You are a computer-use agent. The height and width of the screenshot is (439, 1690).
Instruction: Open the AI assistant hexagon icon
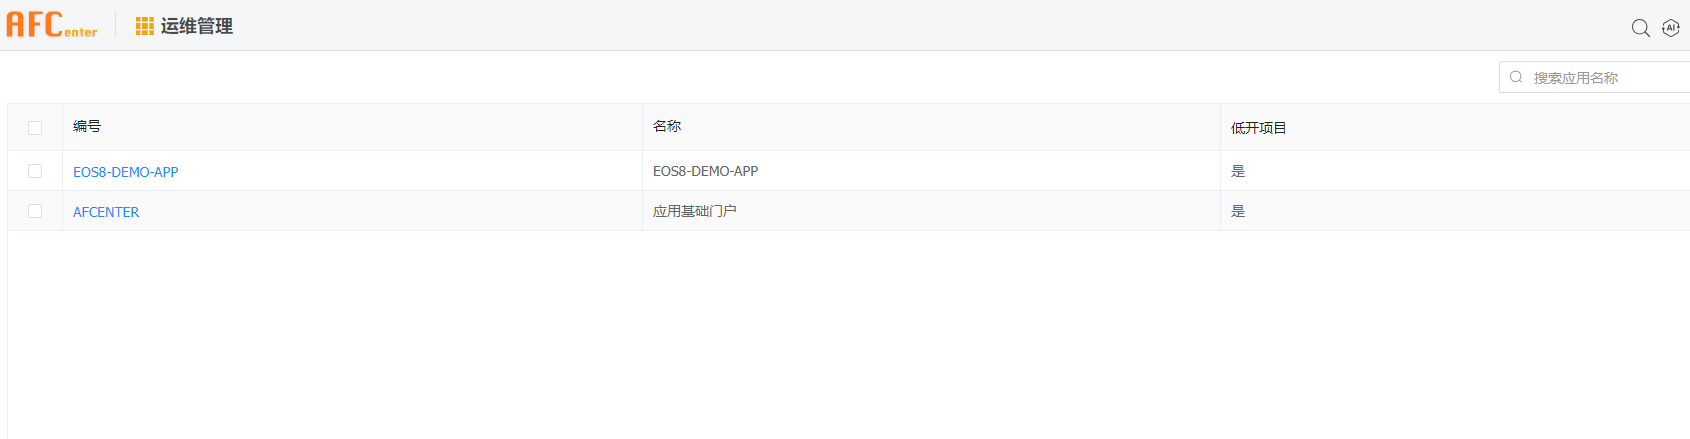tap(1670, 28)
